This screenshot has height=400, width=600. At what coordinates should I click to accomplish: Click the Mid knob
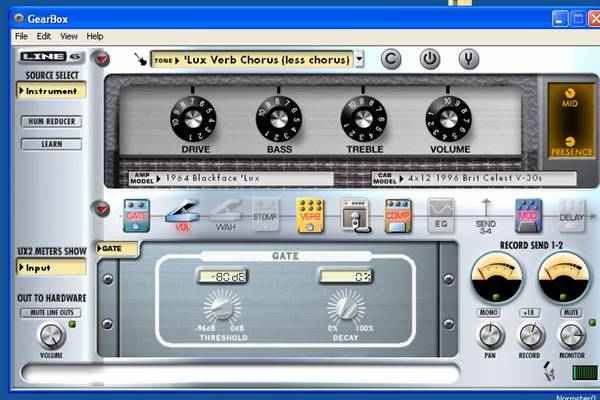pos(570,93)
